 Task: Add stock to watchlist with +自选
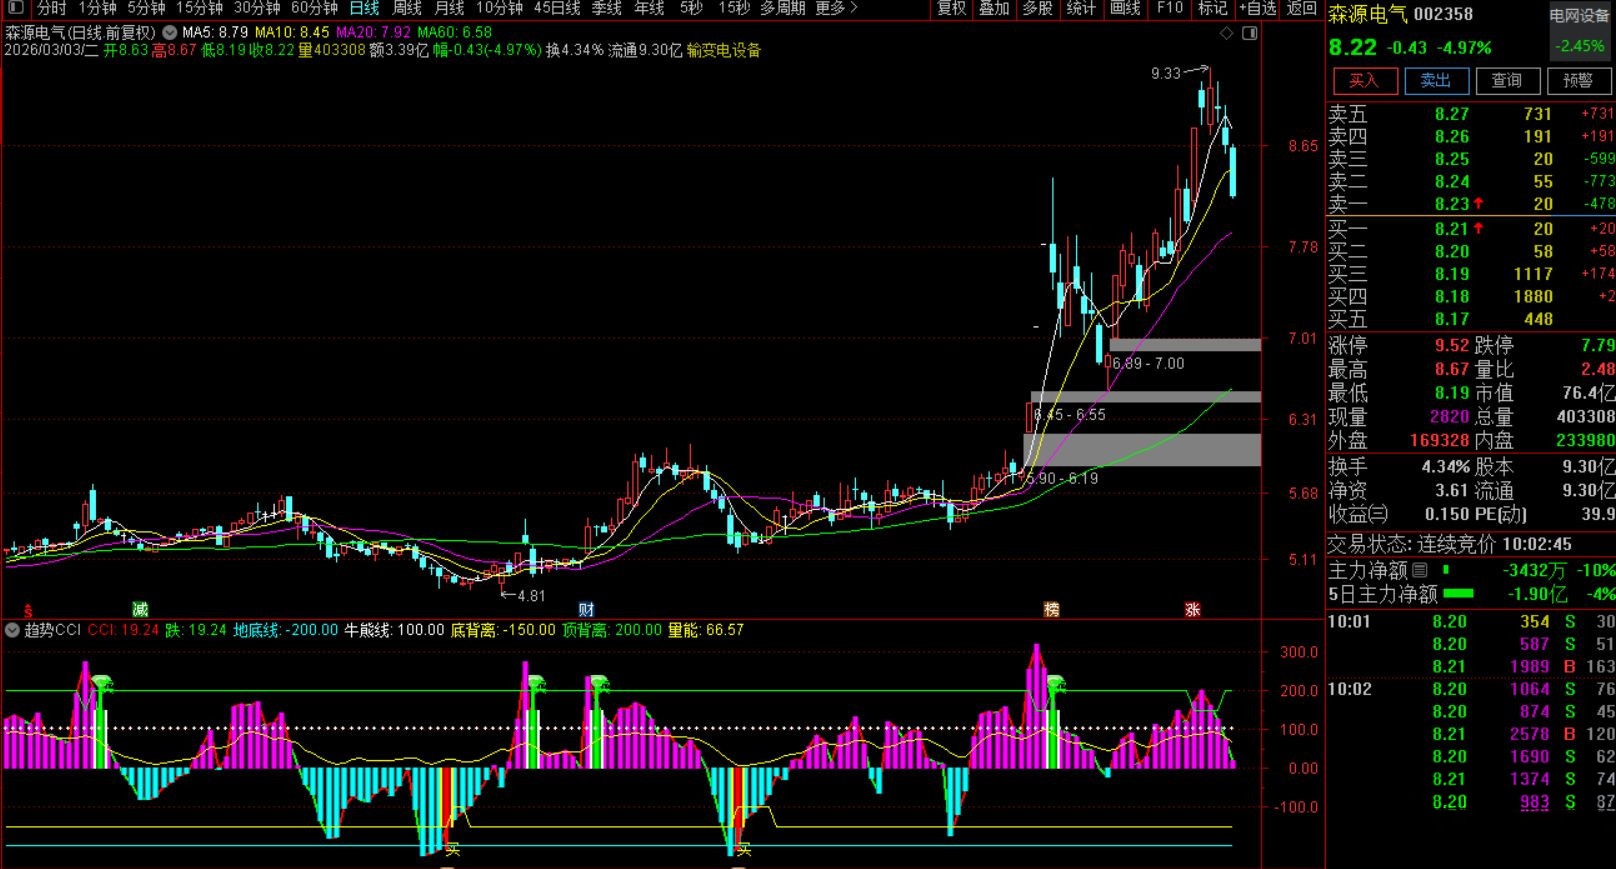click(x=1257, y=8)
